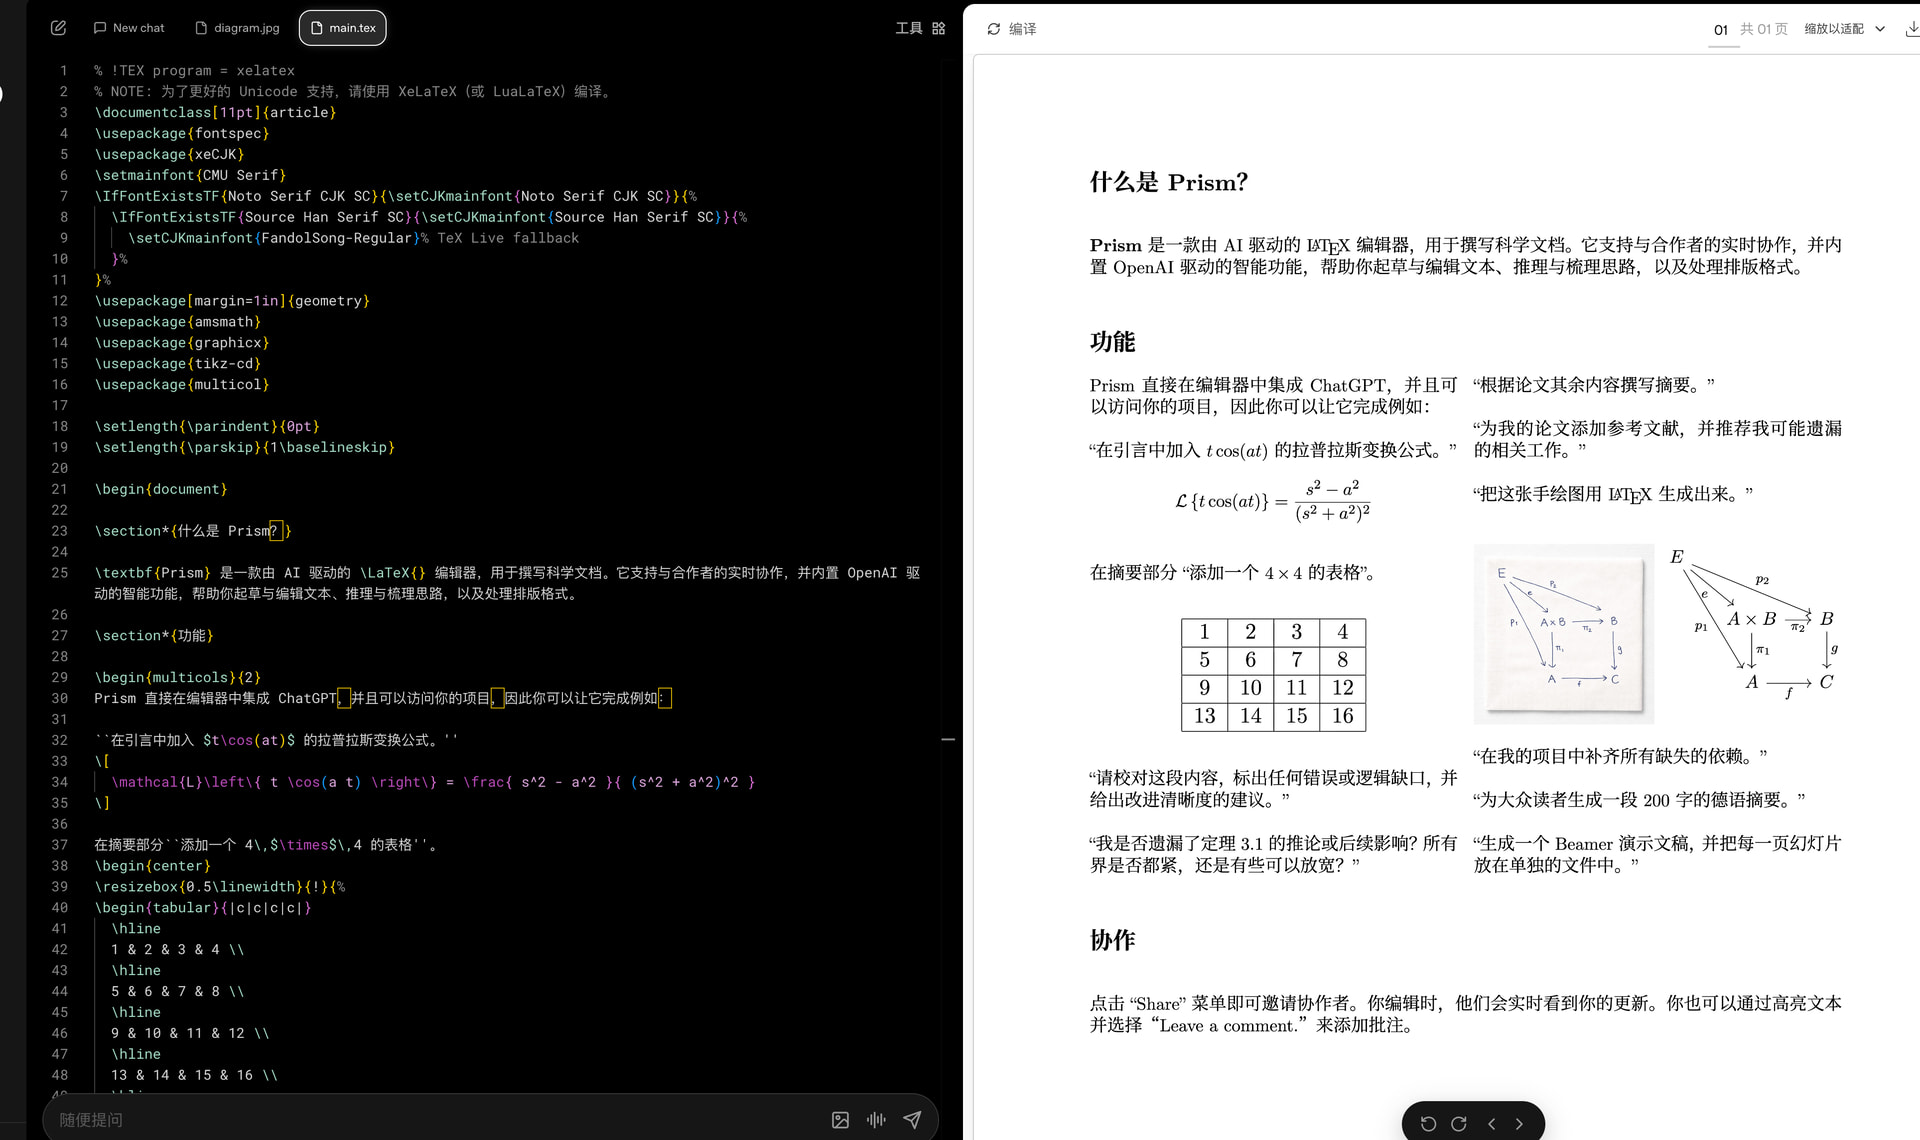
Task: Click the attach image icon in chat box
Action: (840, 1120)
